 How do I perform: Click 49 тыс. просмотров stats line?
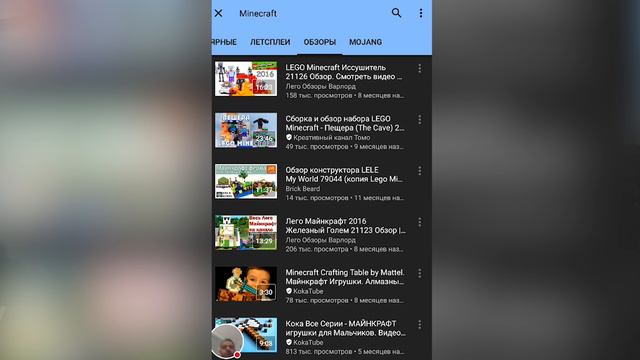pos(345,147)
